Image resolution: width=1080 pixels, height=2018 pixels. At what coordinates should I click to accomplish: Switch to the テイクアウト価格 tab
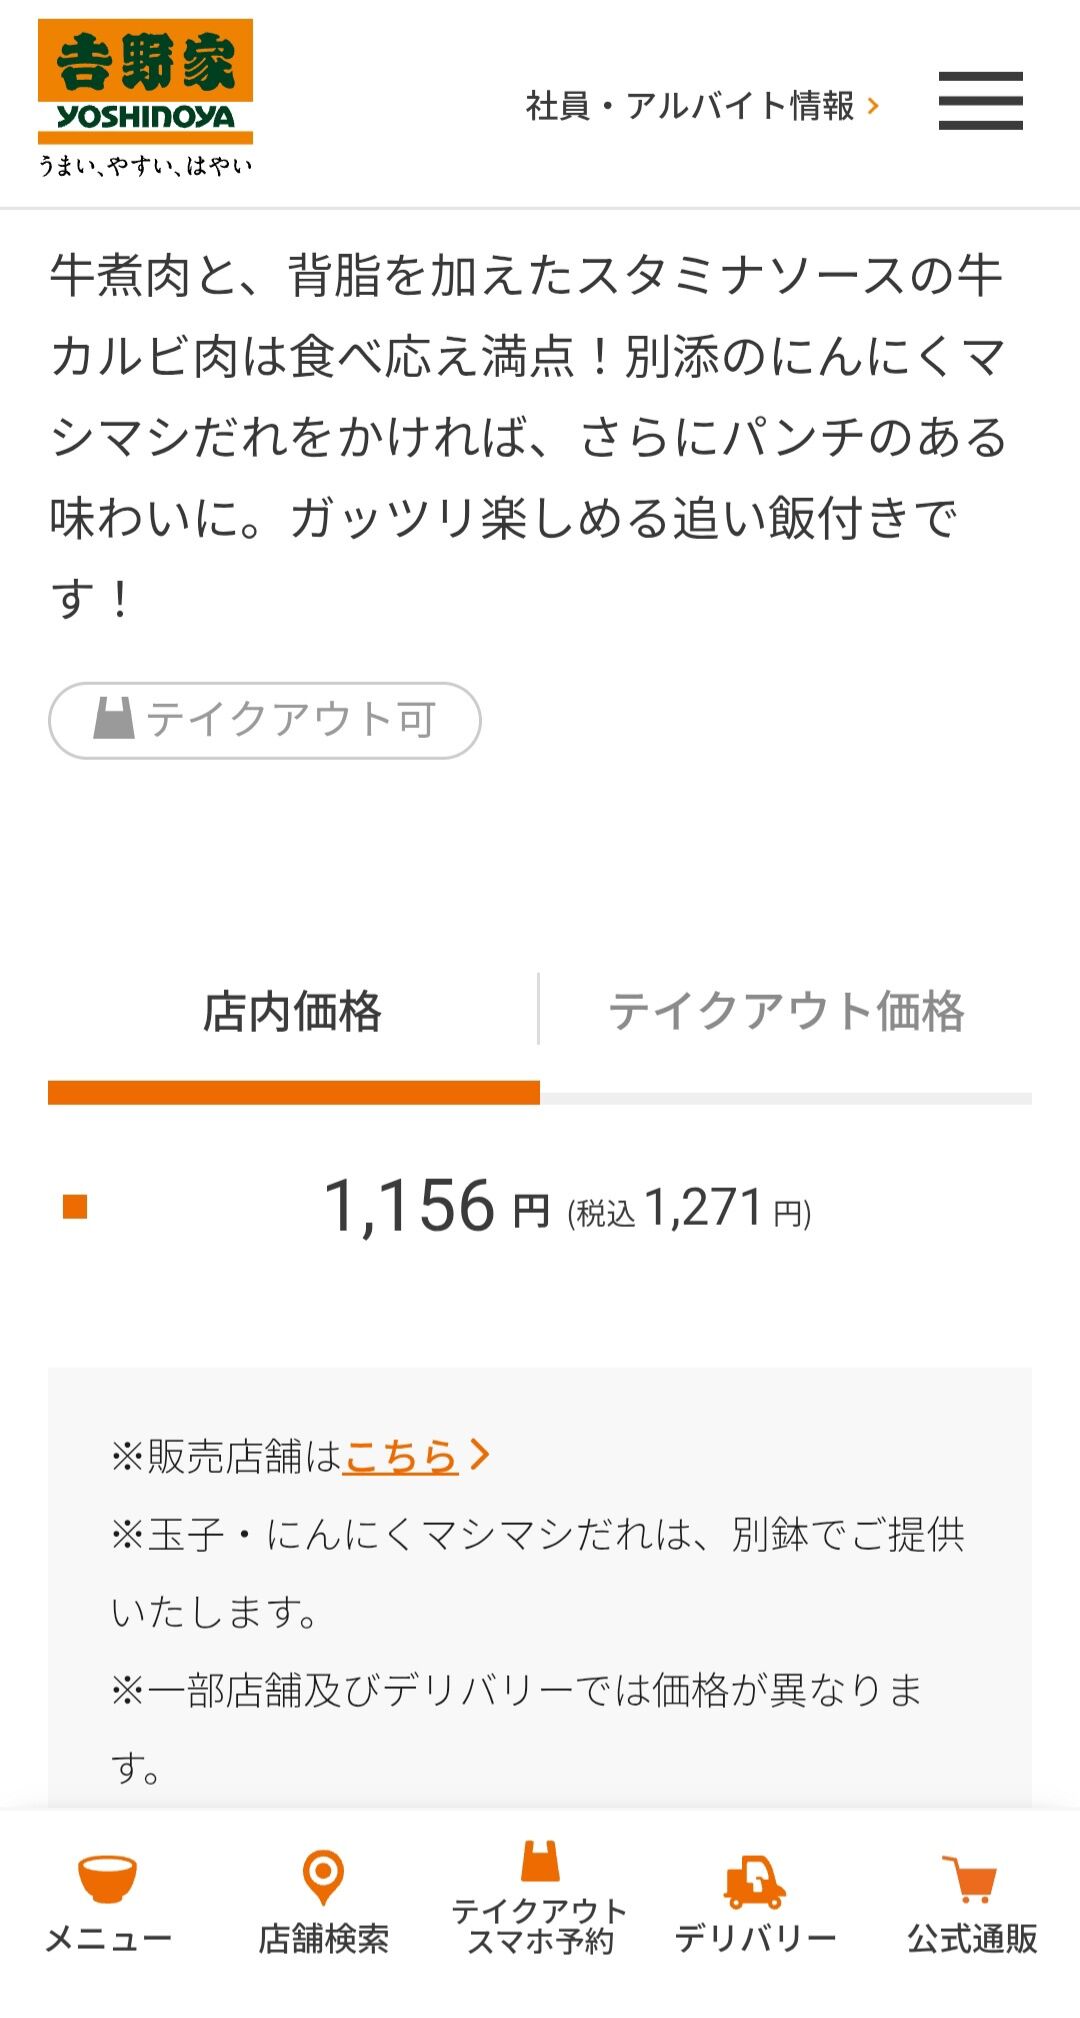pyautogui.click(x=786, y=1011)
